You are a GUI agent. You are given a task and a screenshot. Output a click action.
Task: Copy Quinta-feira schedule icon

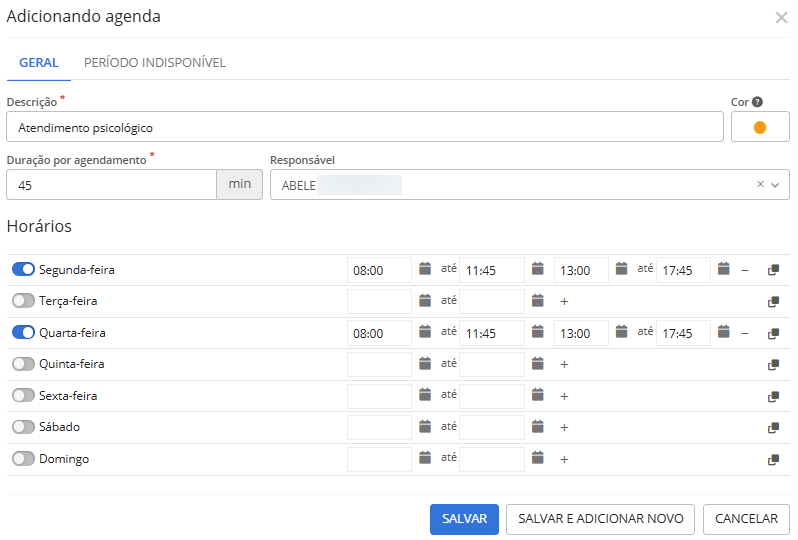click(773, 365)
